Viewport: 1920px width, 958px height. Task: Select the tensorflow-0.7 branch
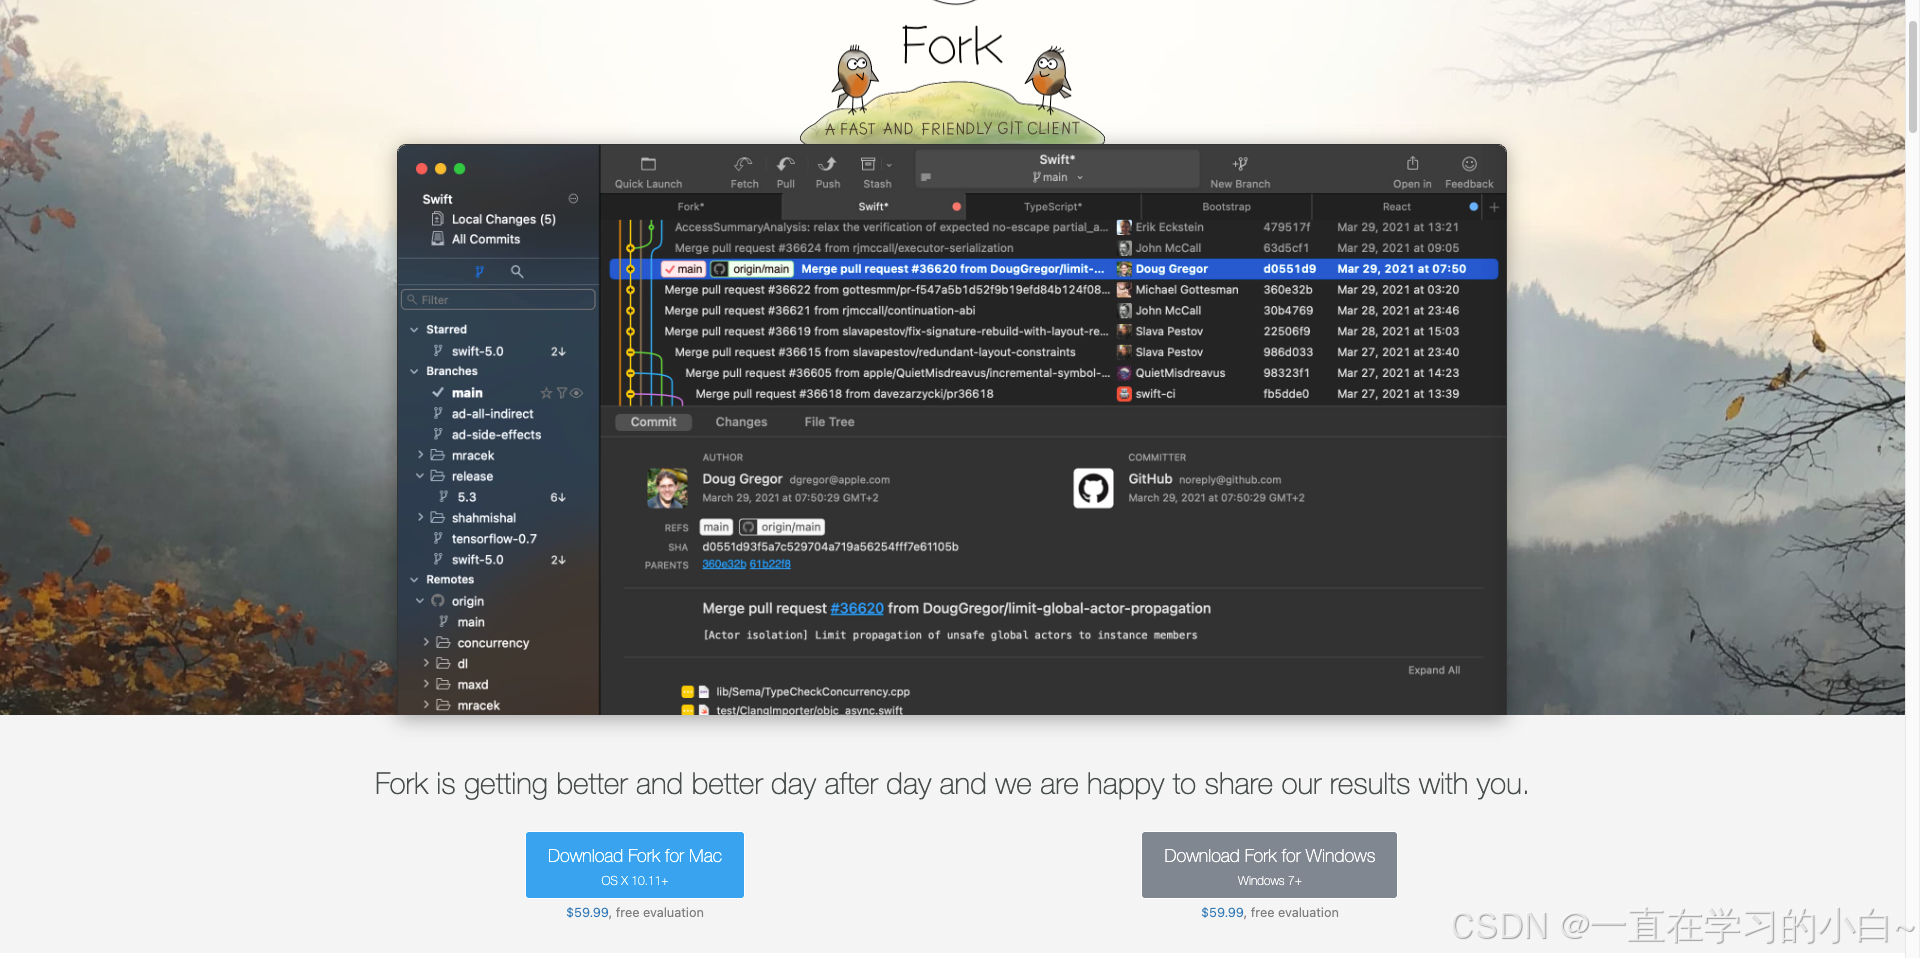tap(494, 539)
